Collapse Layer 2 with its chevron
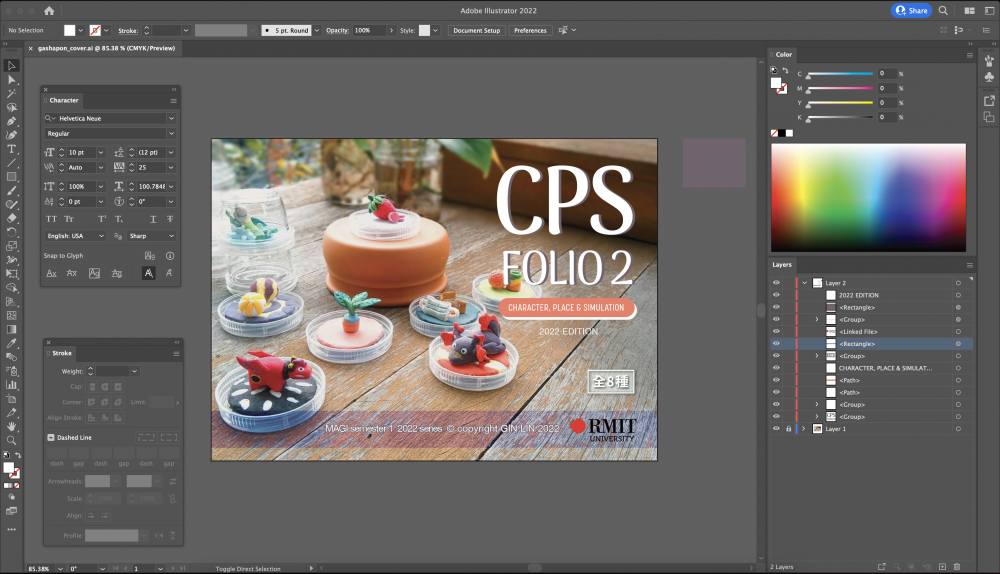The height and width of the screenshot is (574, 1000). (x=805, y=283)
